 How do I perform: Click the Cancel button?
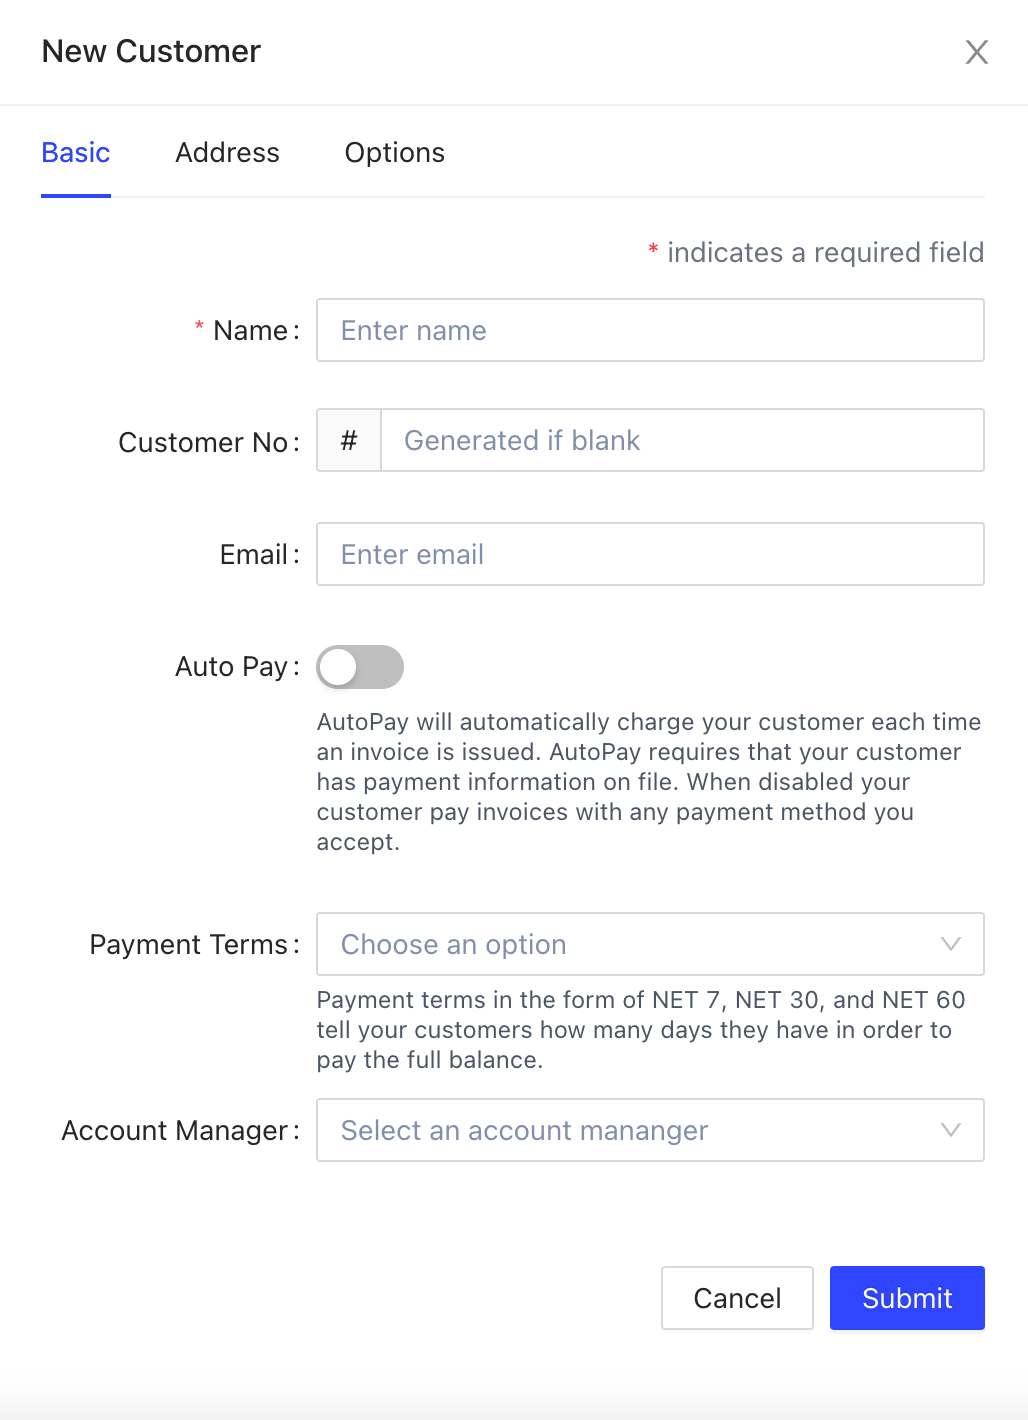(737, 1298)
